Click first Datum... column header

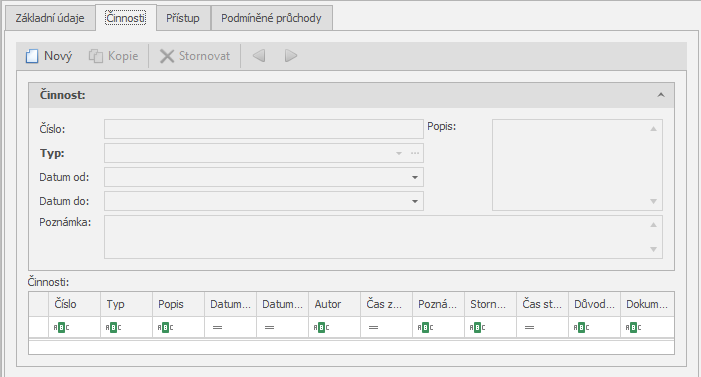point(231,304)
